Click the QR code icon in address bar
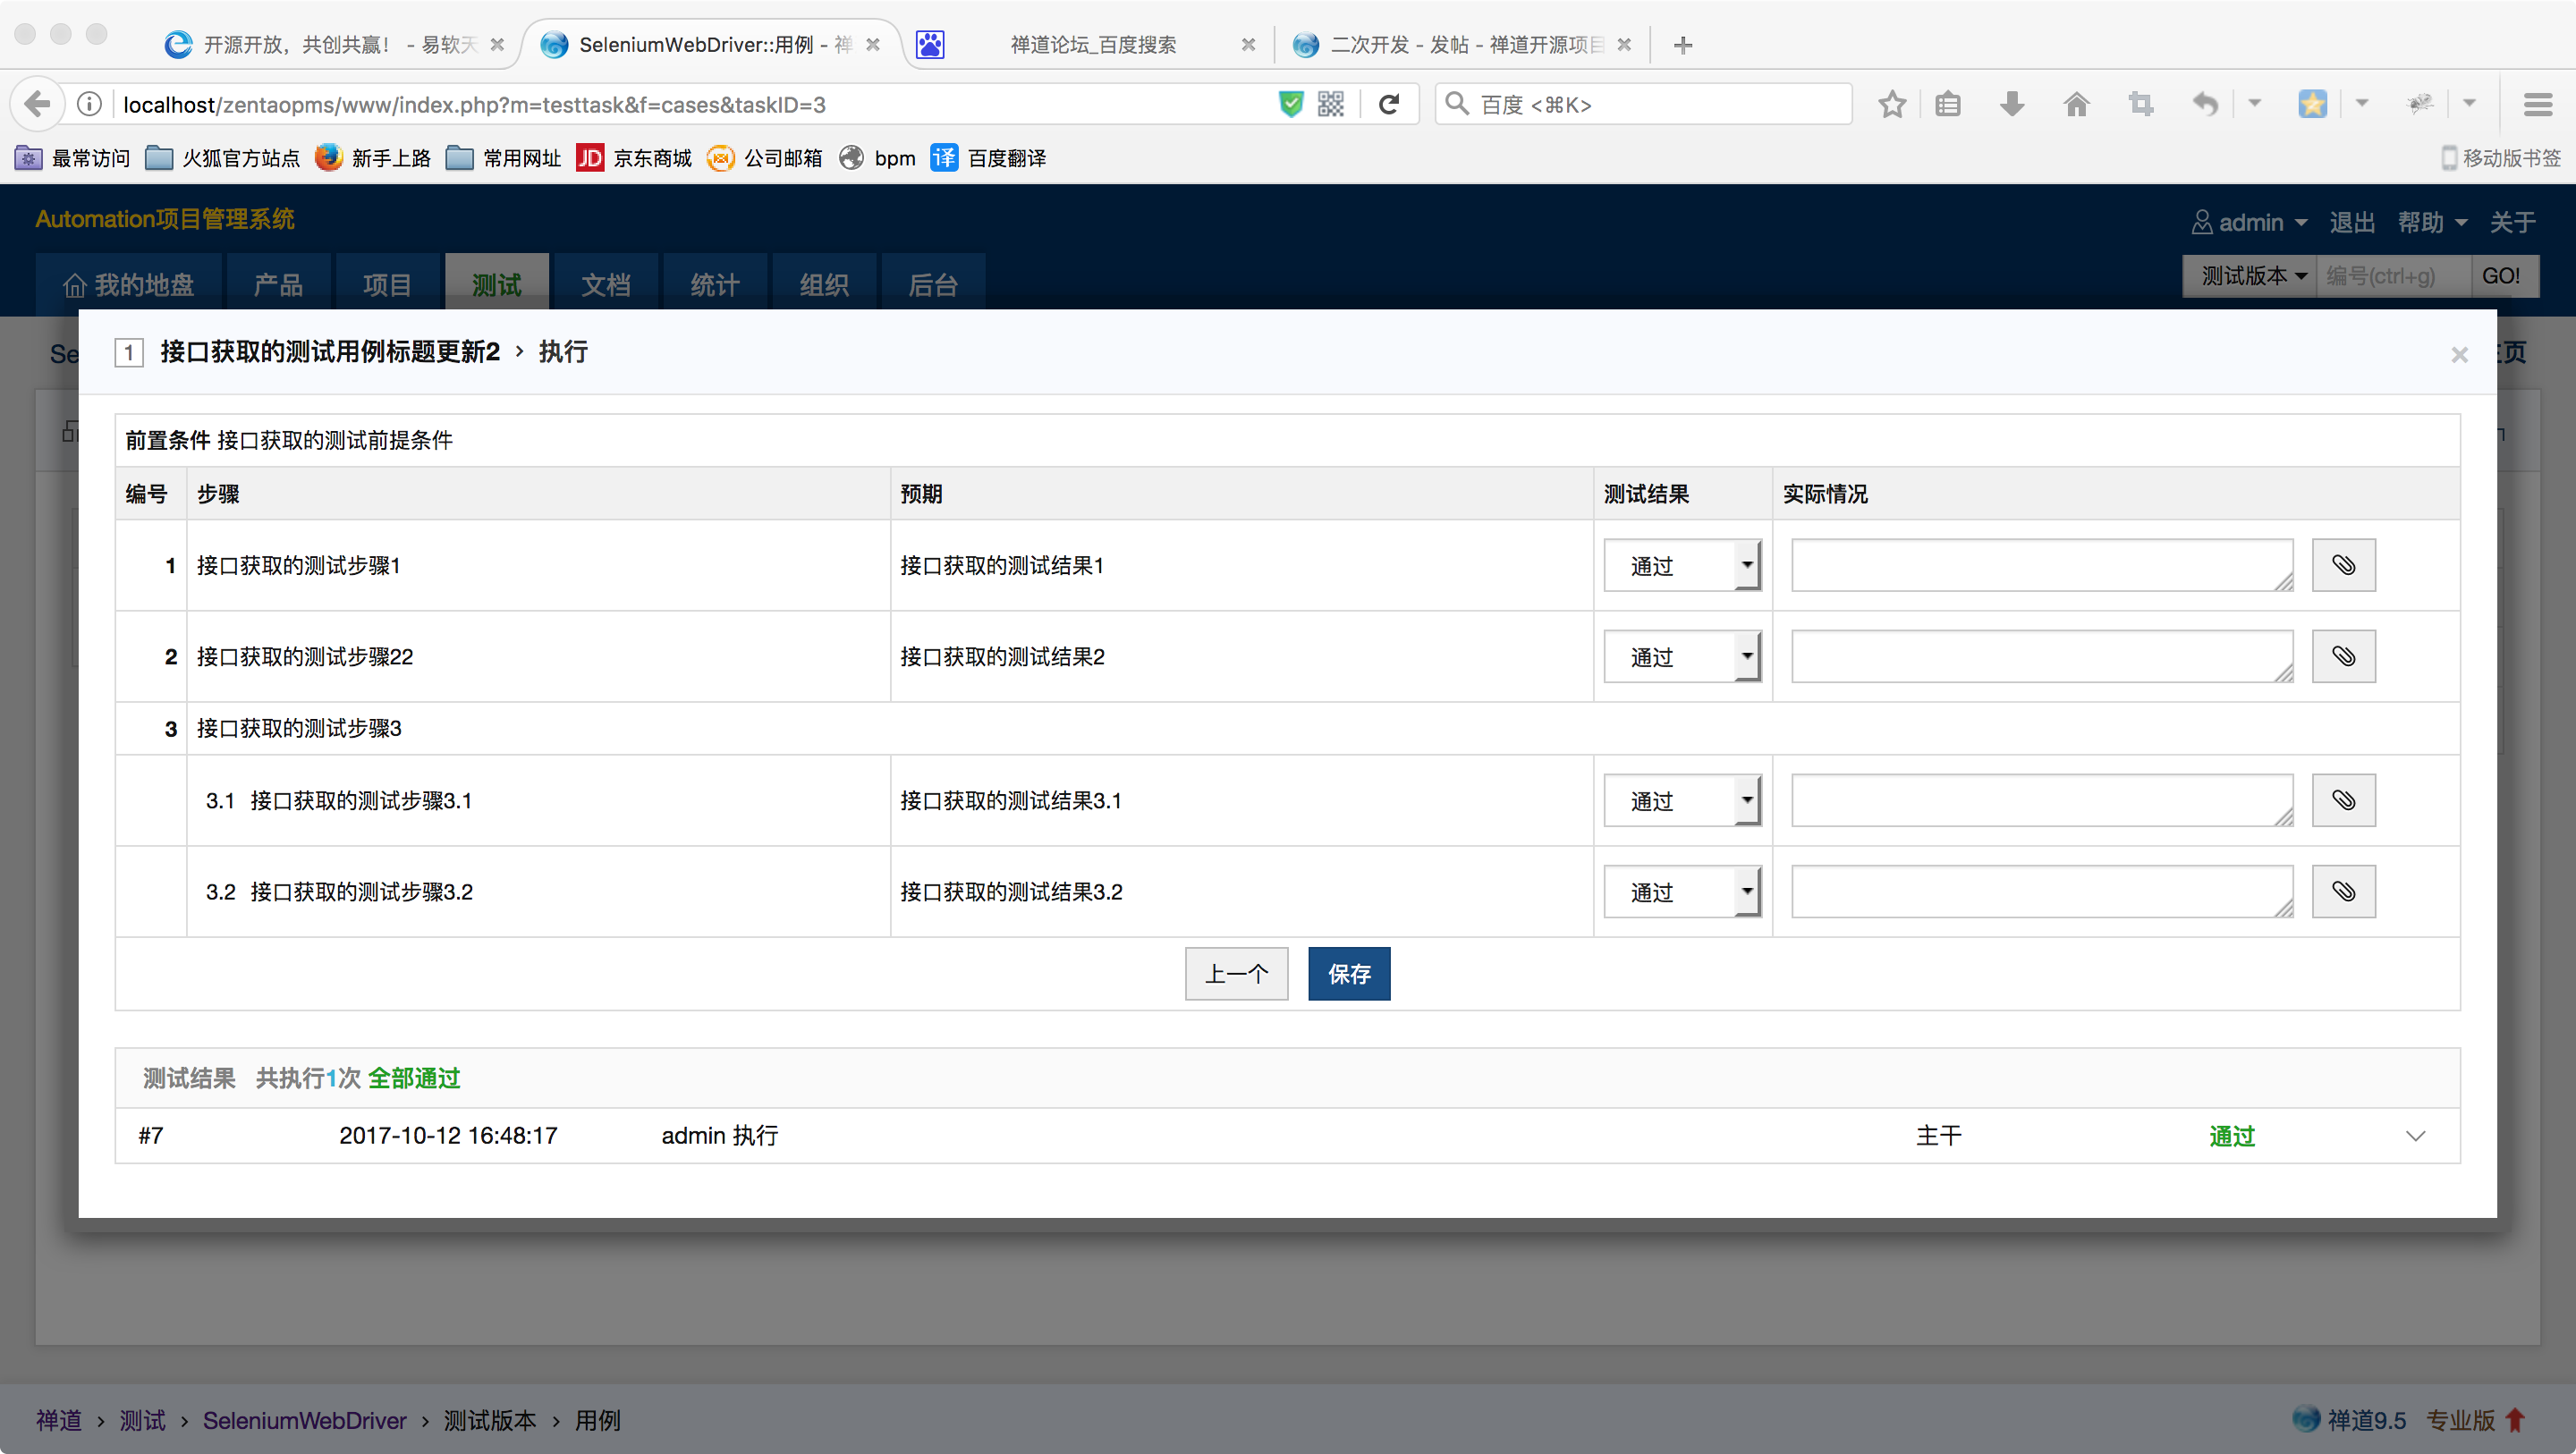The width and height of the screenshot is (2576, 1454). (x=1331, y=104)
